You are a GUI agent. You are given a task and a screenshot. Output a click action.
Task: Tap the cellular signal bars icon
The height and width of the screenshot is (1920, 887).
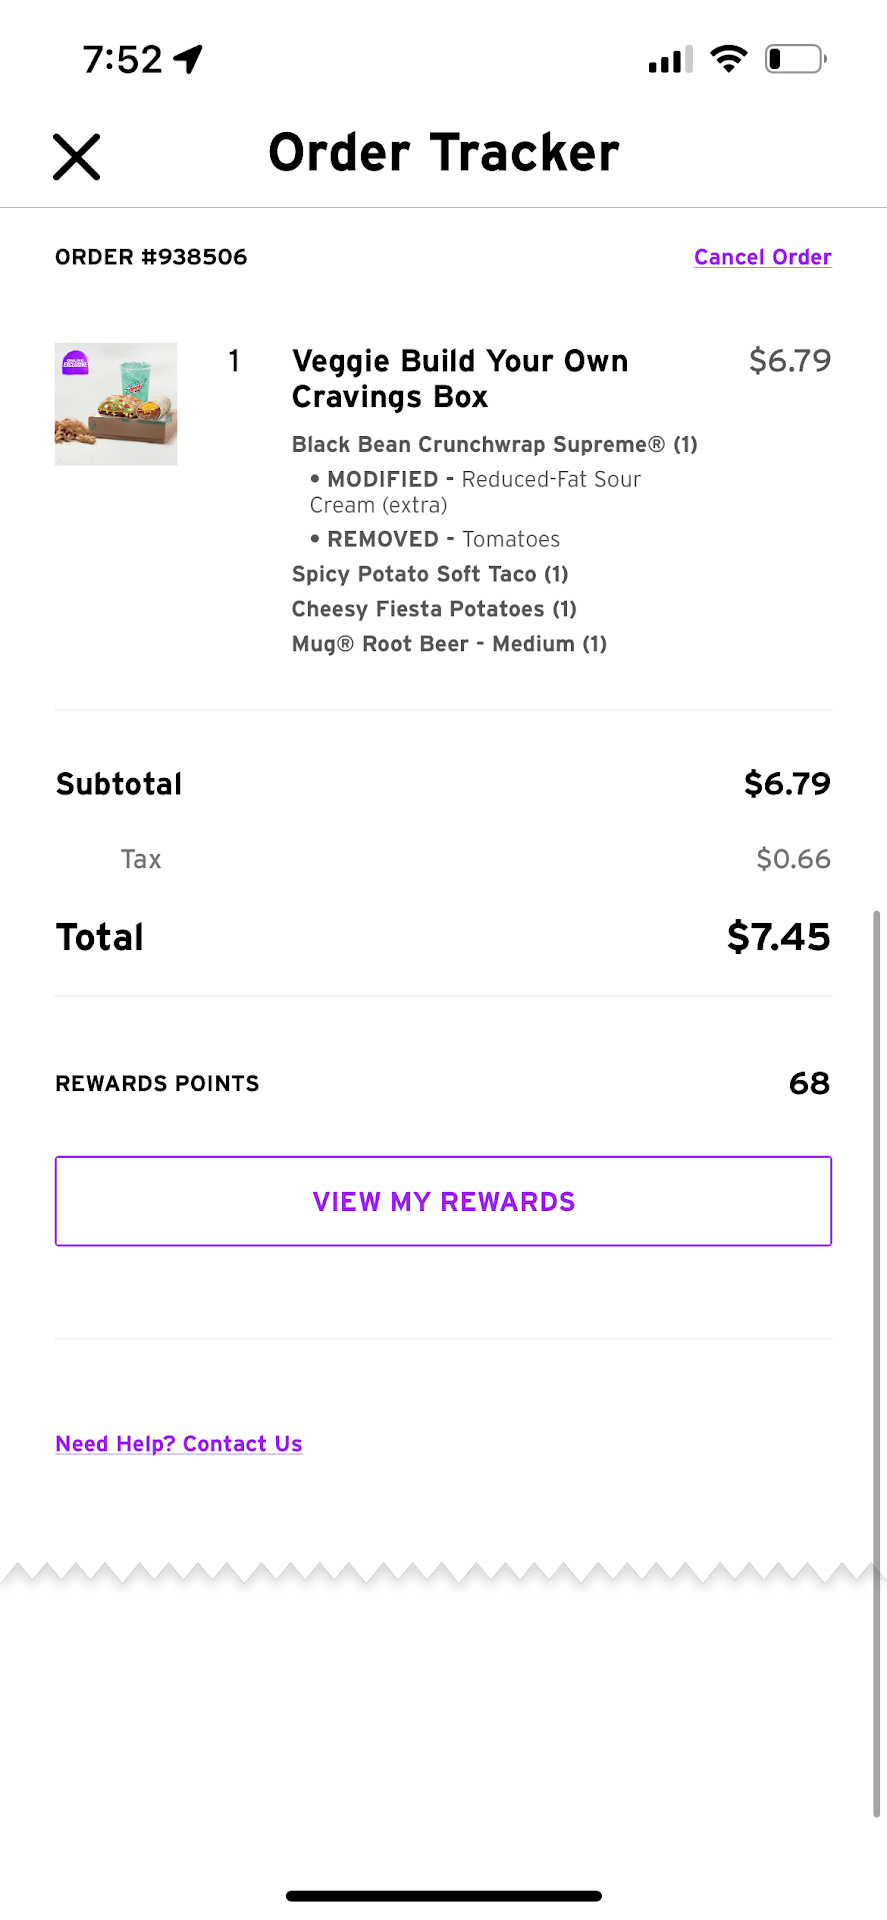670,60
